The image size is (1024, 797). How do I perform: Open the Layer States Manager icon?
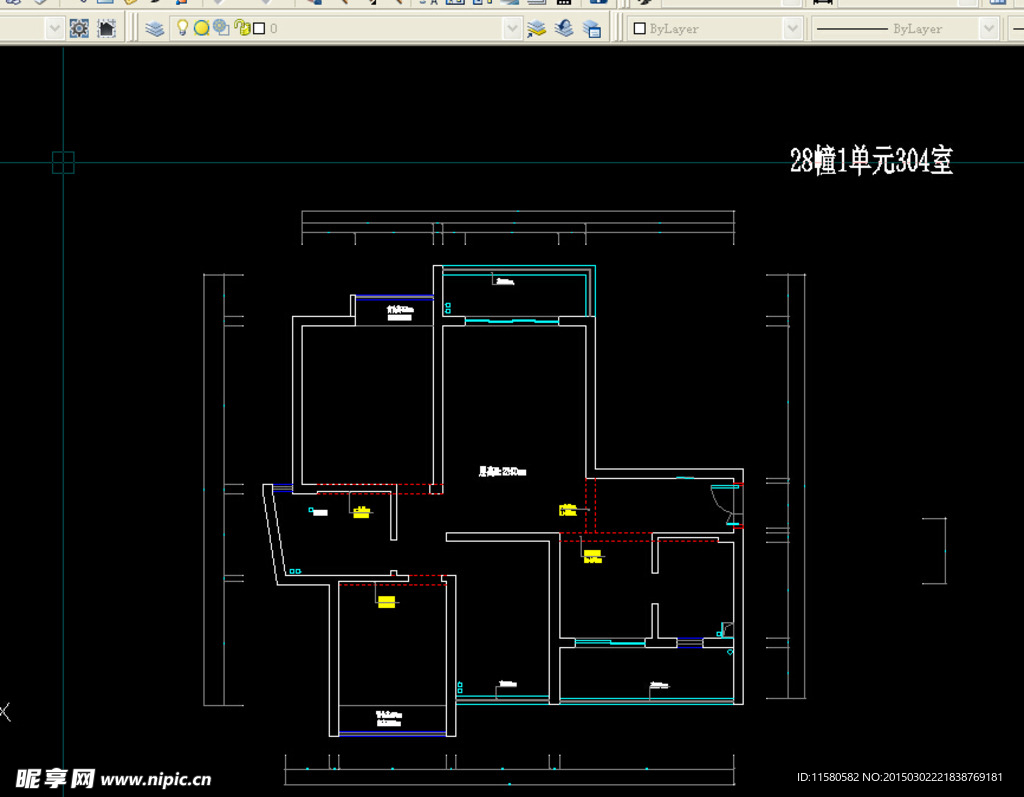(592, 29)
